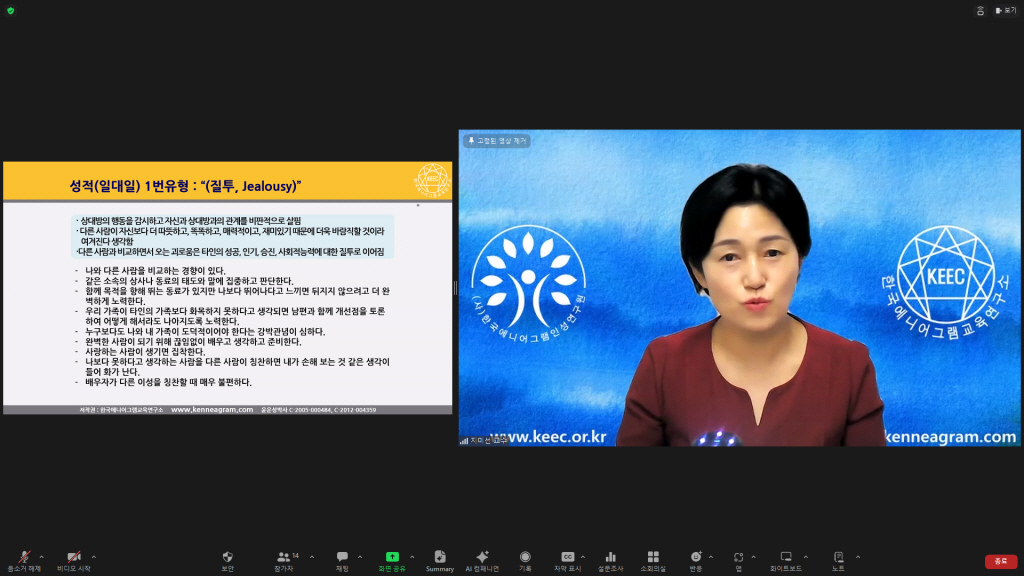This screenshot has width=1024, height=576.
Task: Open the 보기 view options at top right
Action: click(x=1006, y=10)
